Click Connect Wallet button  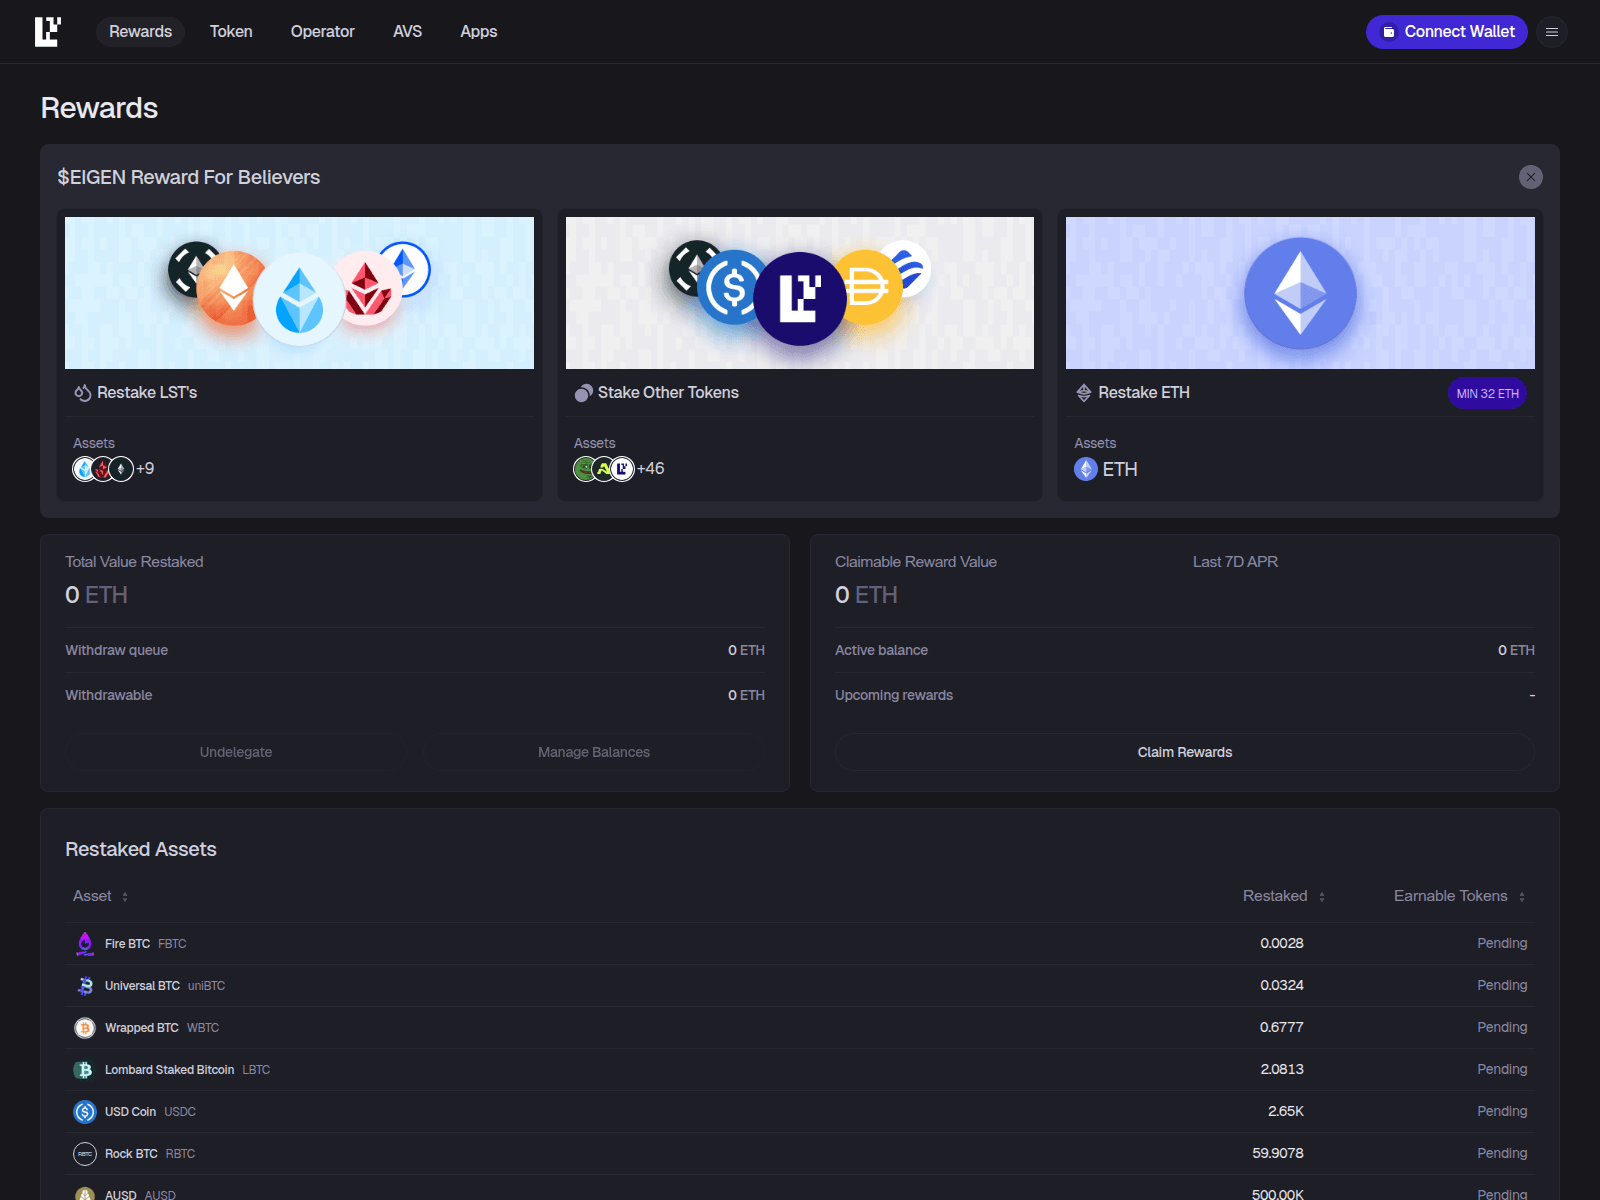(1446, 32)
